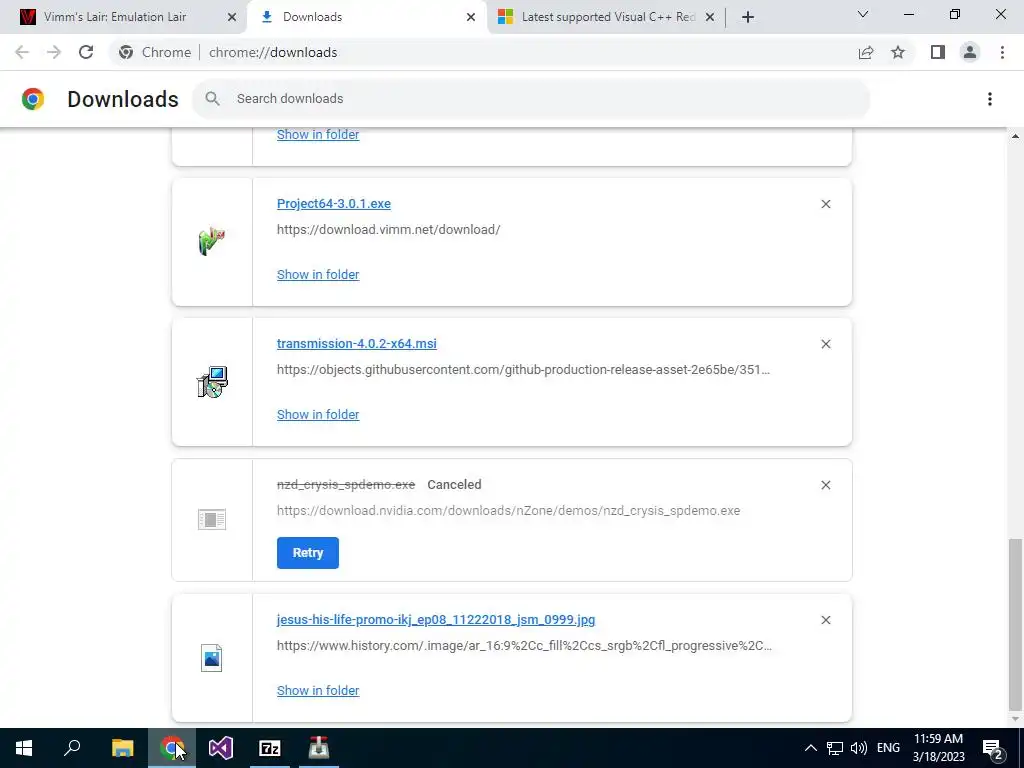Open the notification center icon

[993, 748]
